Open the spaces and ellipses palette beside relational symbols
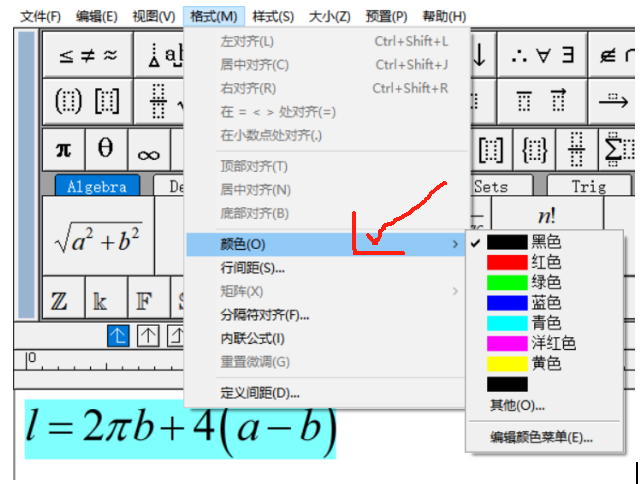The width and height of the screenshot is (641, 484). click(159, 54)
